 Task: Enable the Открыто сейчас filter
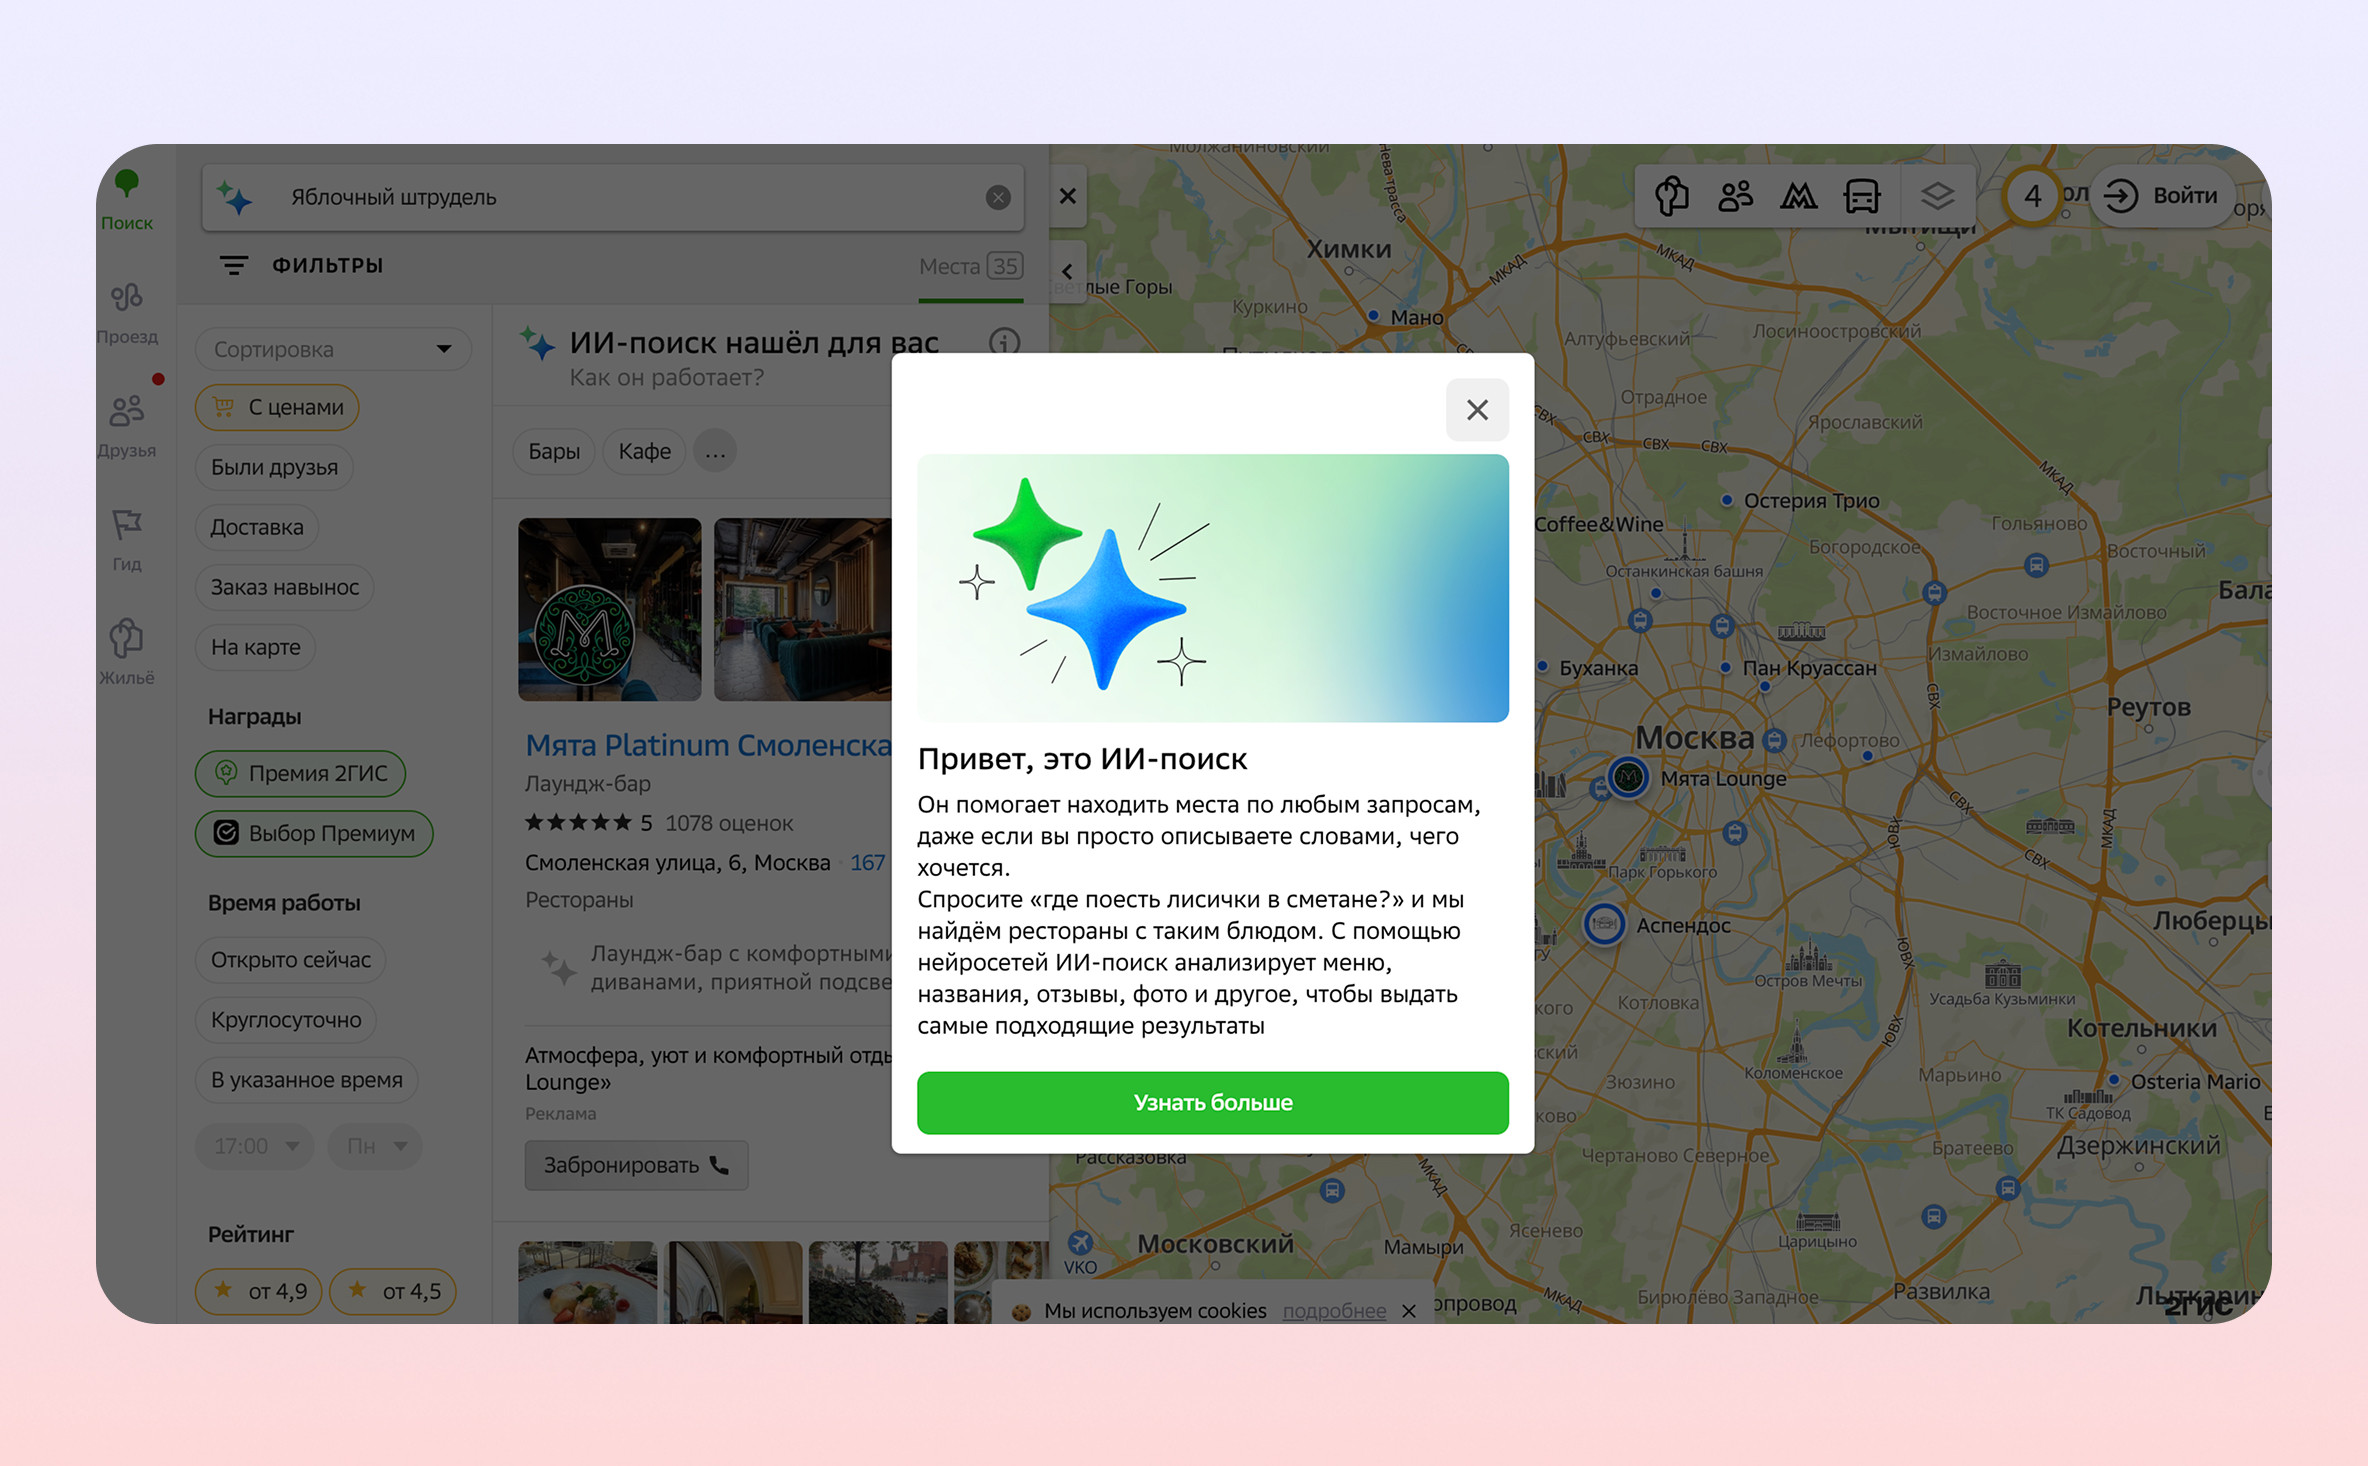[290, 960]
